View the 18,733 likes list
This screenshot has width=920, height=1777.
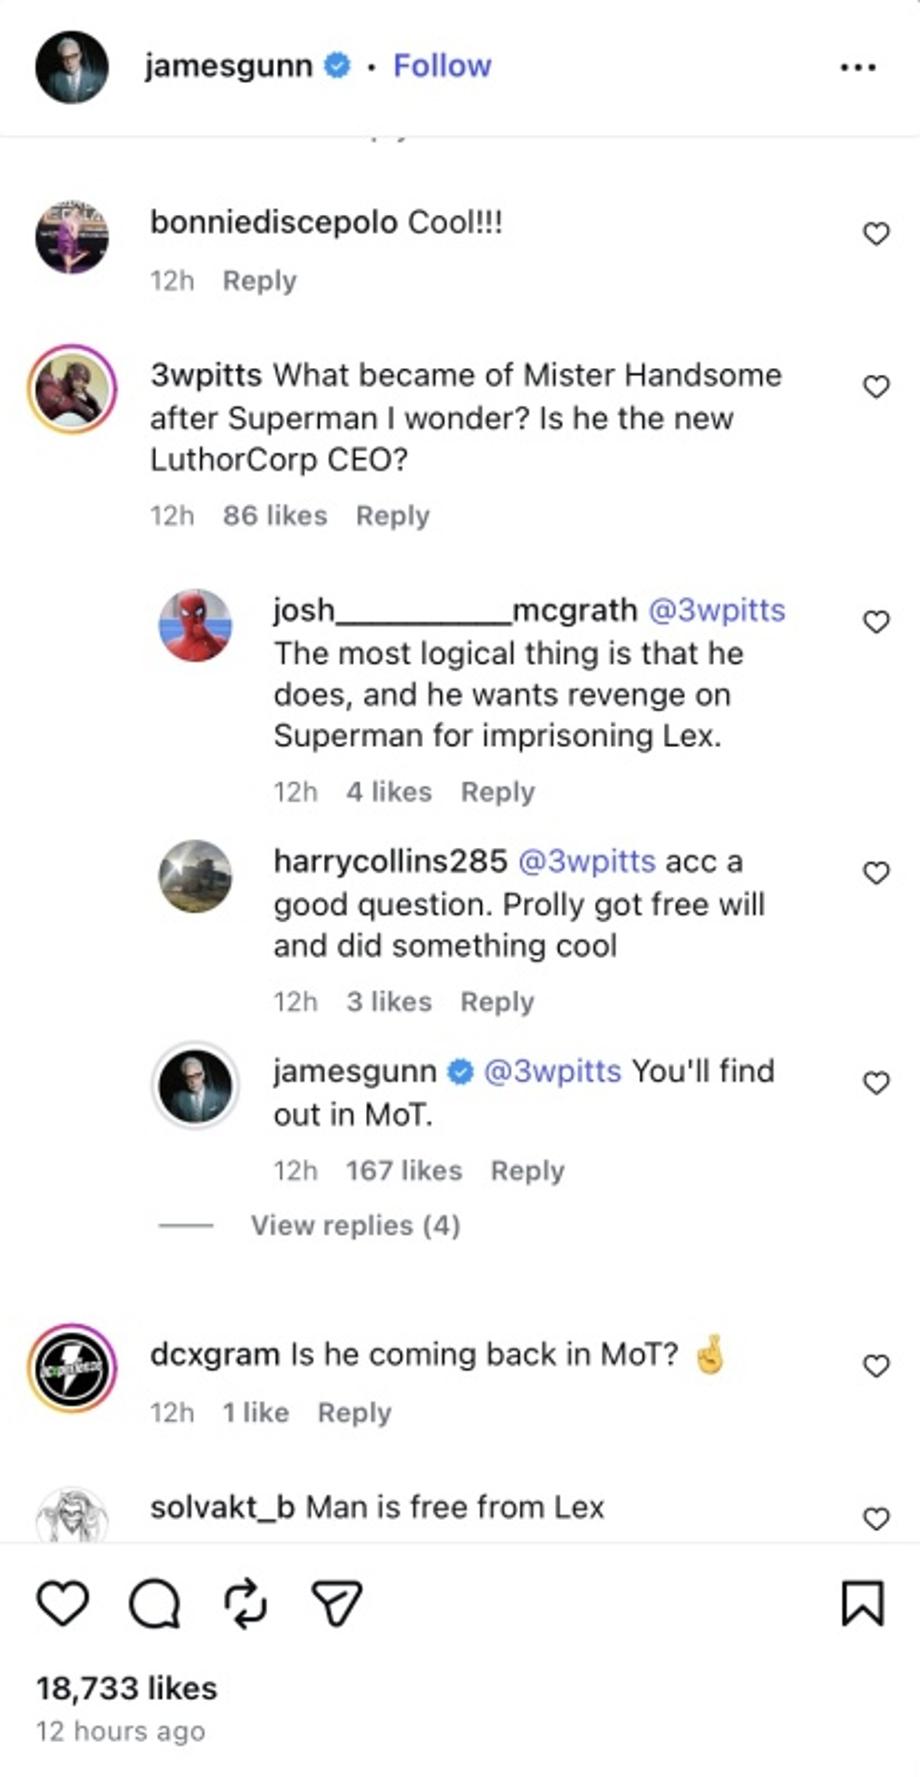pos(127,1688)
